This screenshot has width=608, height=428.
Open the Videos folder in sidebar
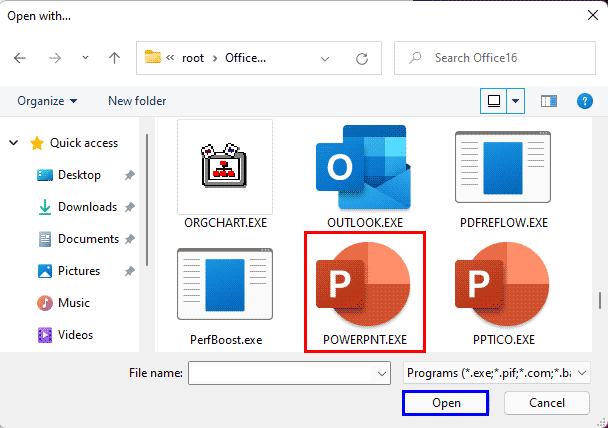pos(65,335)
